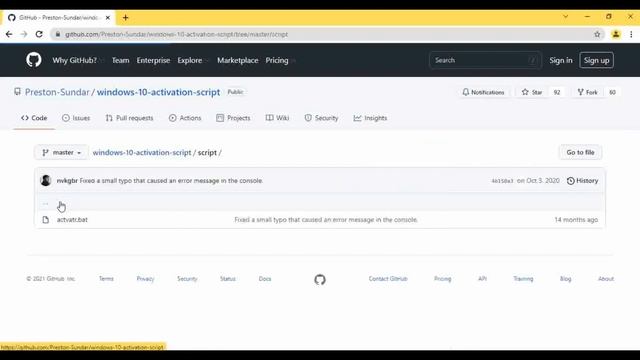Star the repository
Image resolution: width=640 pixels, height=360 pixels.
[x=532, y=92]
